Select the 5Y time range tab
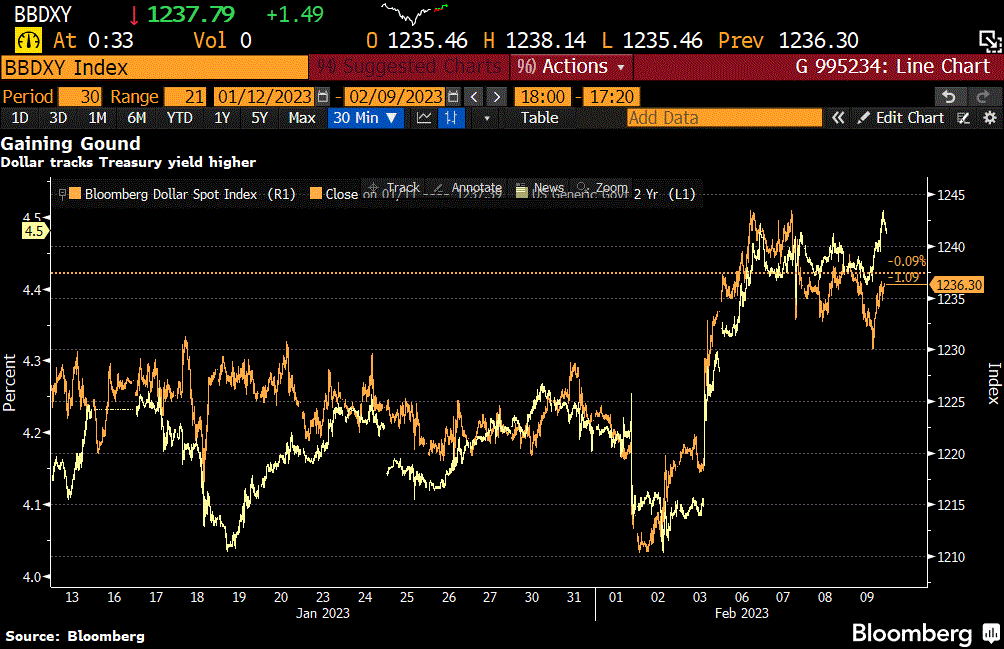This screenshot has height=649, width=1004. [259, 118]
